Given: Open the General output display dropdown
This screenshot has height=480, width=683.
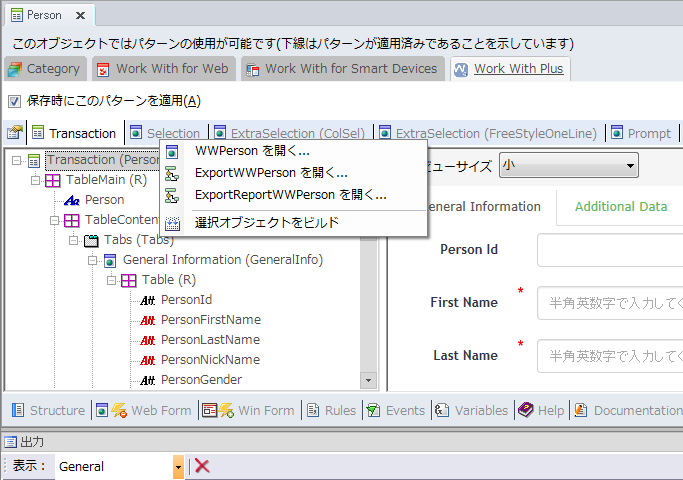Looking at the screenshot, I should tap(179, 466).
